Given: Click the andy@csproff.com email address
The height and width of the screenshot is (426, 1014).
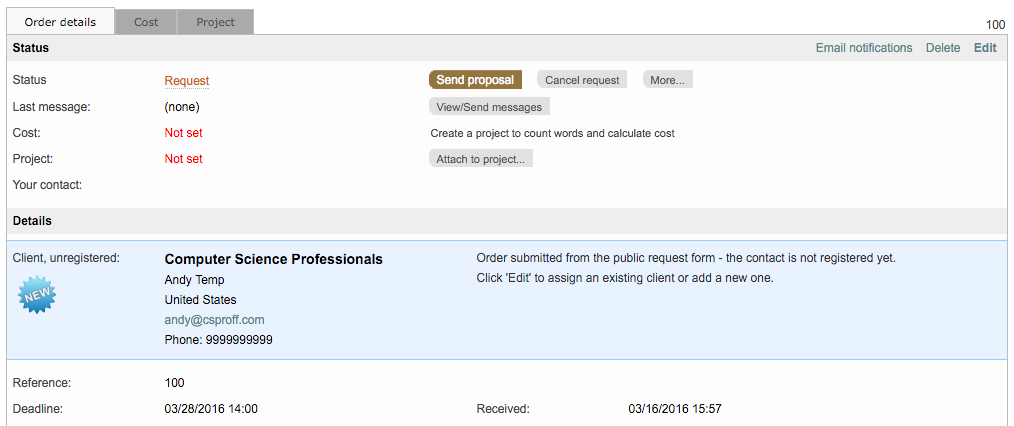Looking at the screenshot, I should (x=214, y=320).
